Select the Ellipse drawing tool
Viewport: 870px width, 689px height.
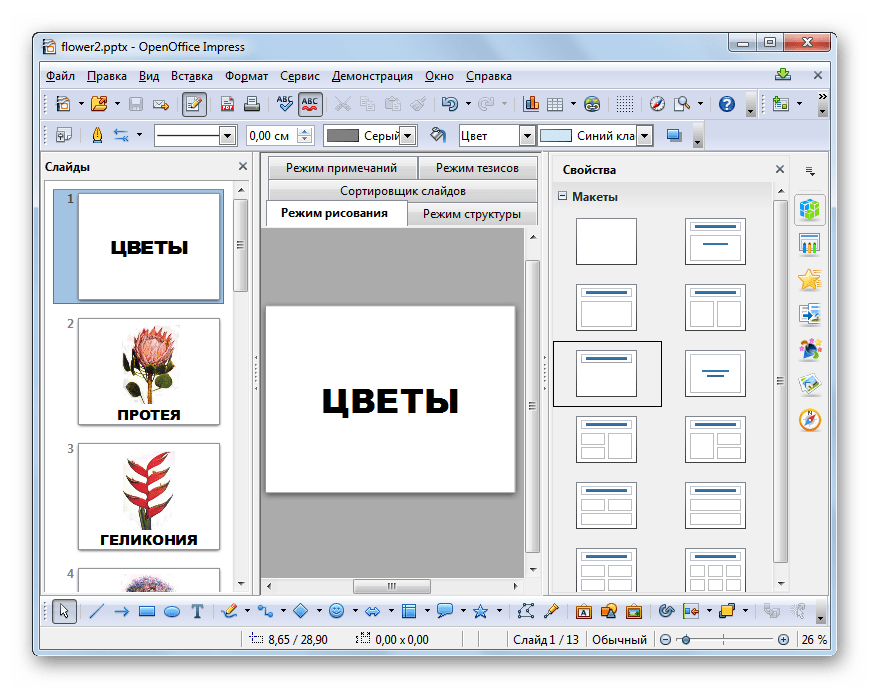coord(172,611)
